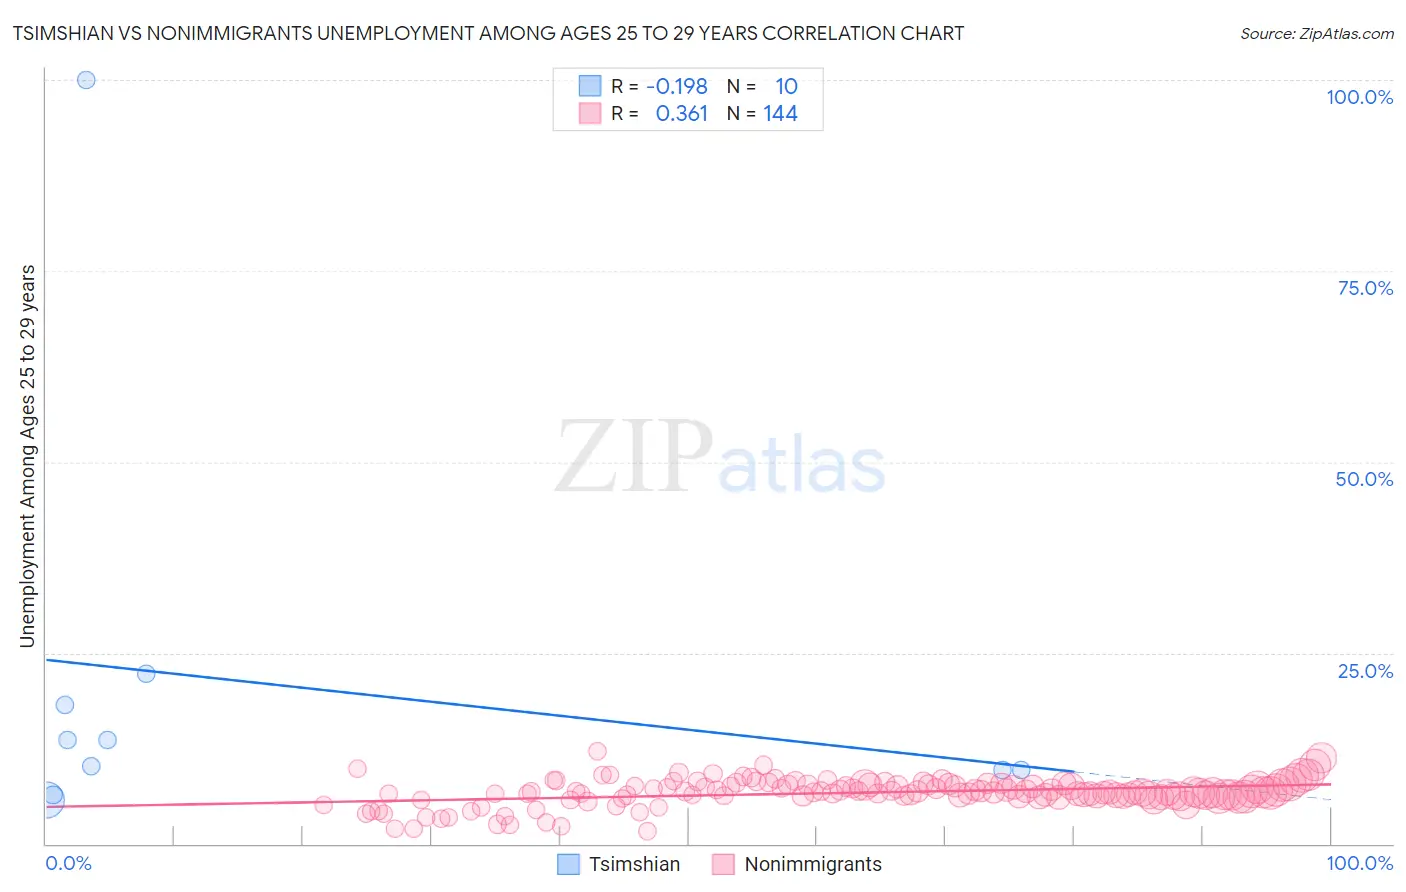
Task: Click the ZIPatlas watermark logo
Action: (x=720, y=457)
